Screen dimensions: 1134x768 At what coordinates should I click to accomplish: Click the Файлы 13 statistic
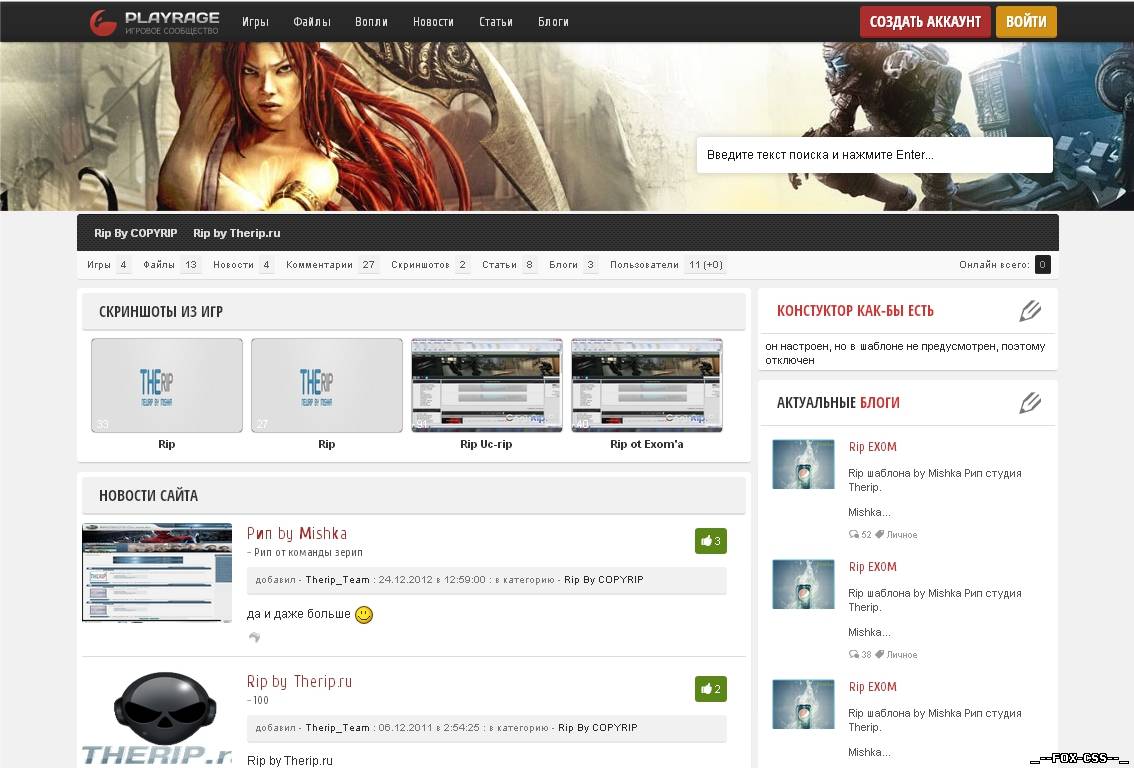click(x=171, y=265)
